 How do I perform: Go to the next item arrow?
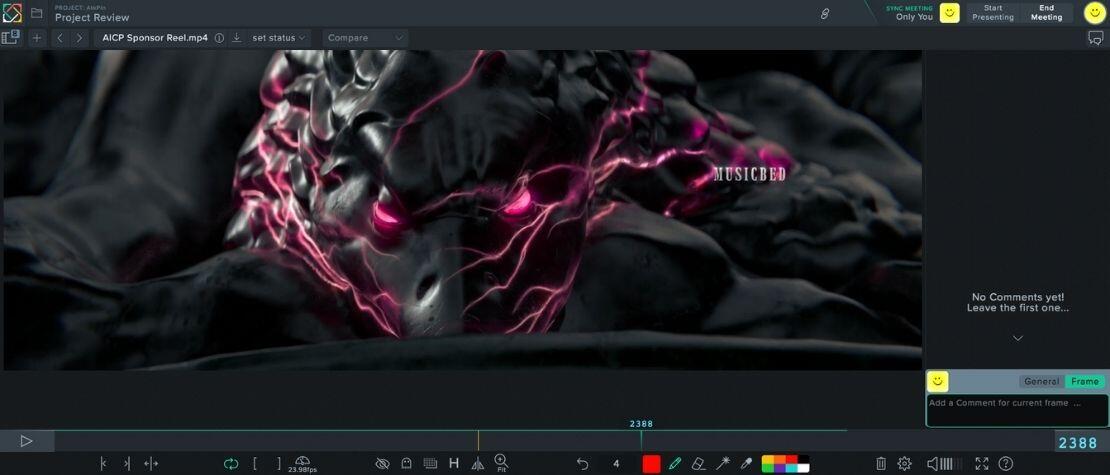(79, 38)
